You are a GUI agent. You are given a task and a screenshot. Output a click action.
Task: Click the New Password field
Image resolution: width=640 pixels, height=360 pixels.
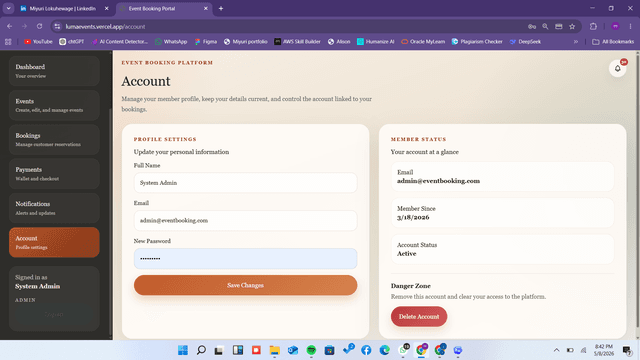tap(245, 258)
